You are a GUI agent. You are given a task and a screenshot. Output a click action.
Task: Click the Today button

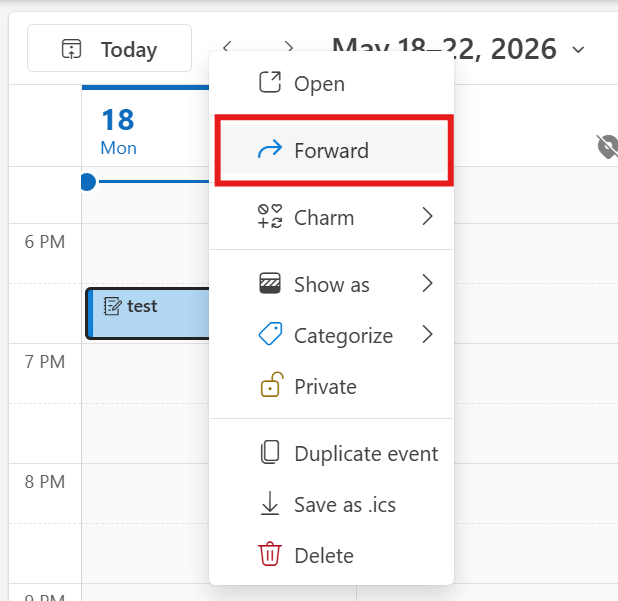click(110, 48)
